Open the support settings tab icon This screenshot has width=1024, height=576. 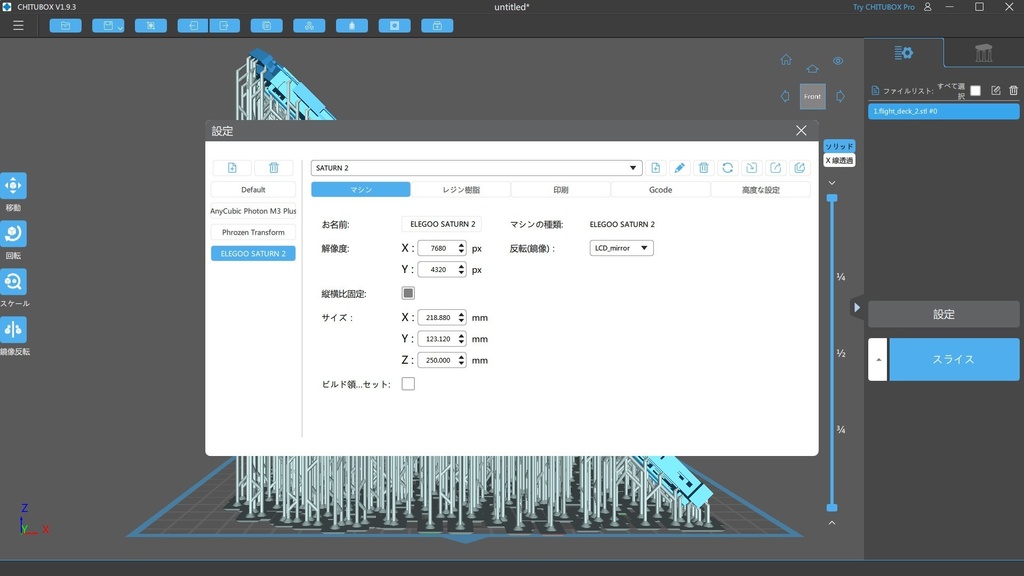984,53
